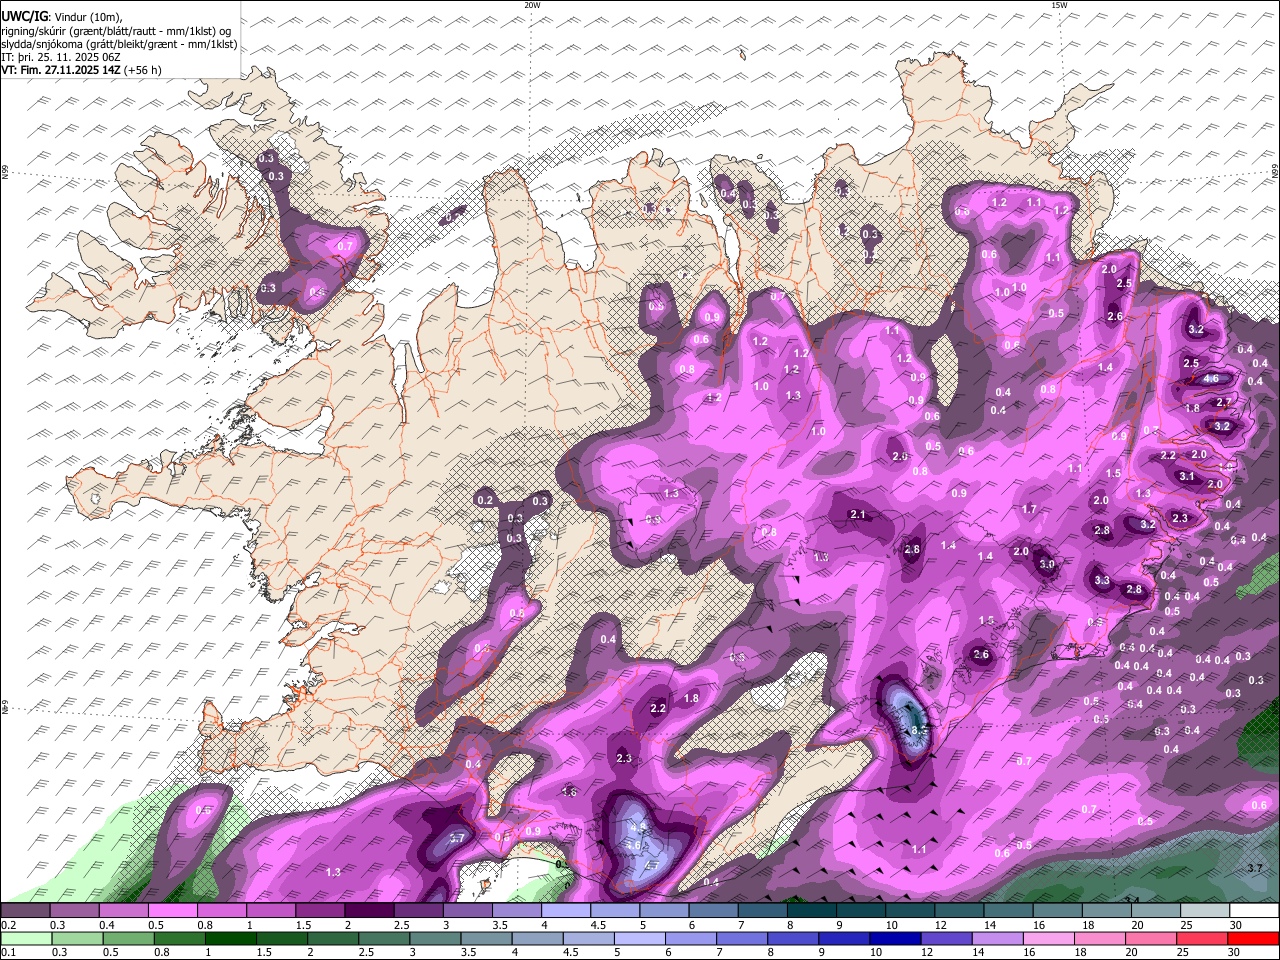1280x960 pixels.
Task: Pick the 0.4 swatch in the snow legend row
Action: click(123, 910)
